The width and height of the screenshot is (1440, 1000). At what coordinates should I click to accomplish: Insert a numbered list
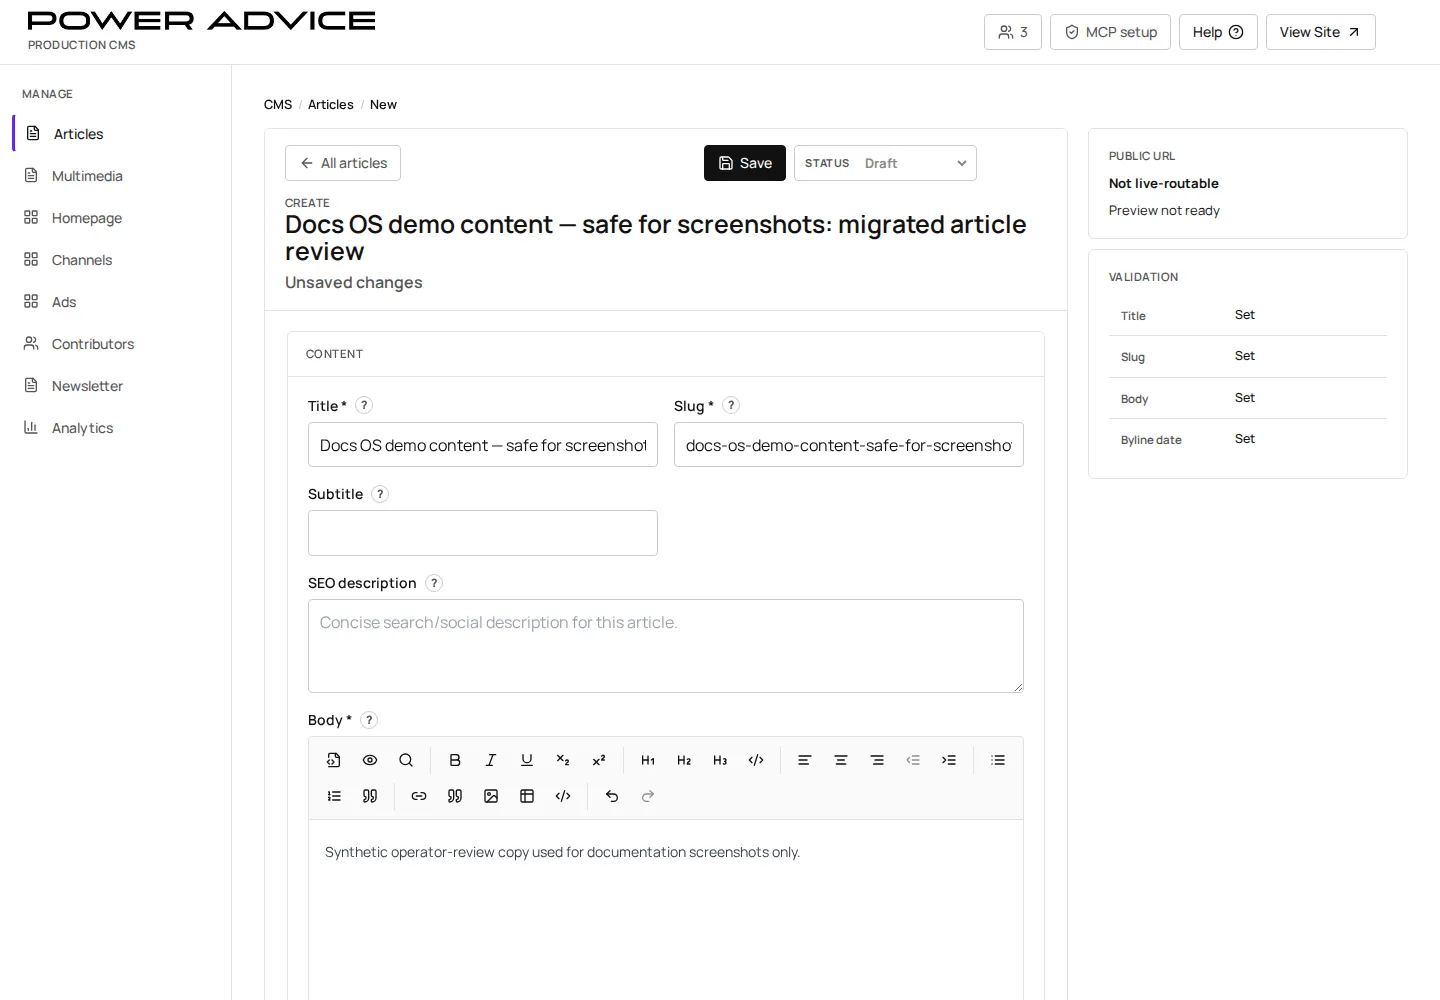pyautogui.click(x=334, y=796)
